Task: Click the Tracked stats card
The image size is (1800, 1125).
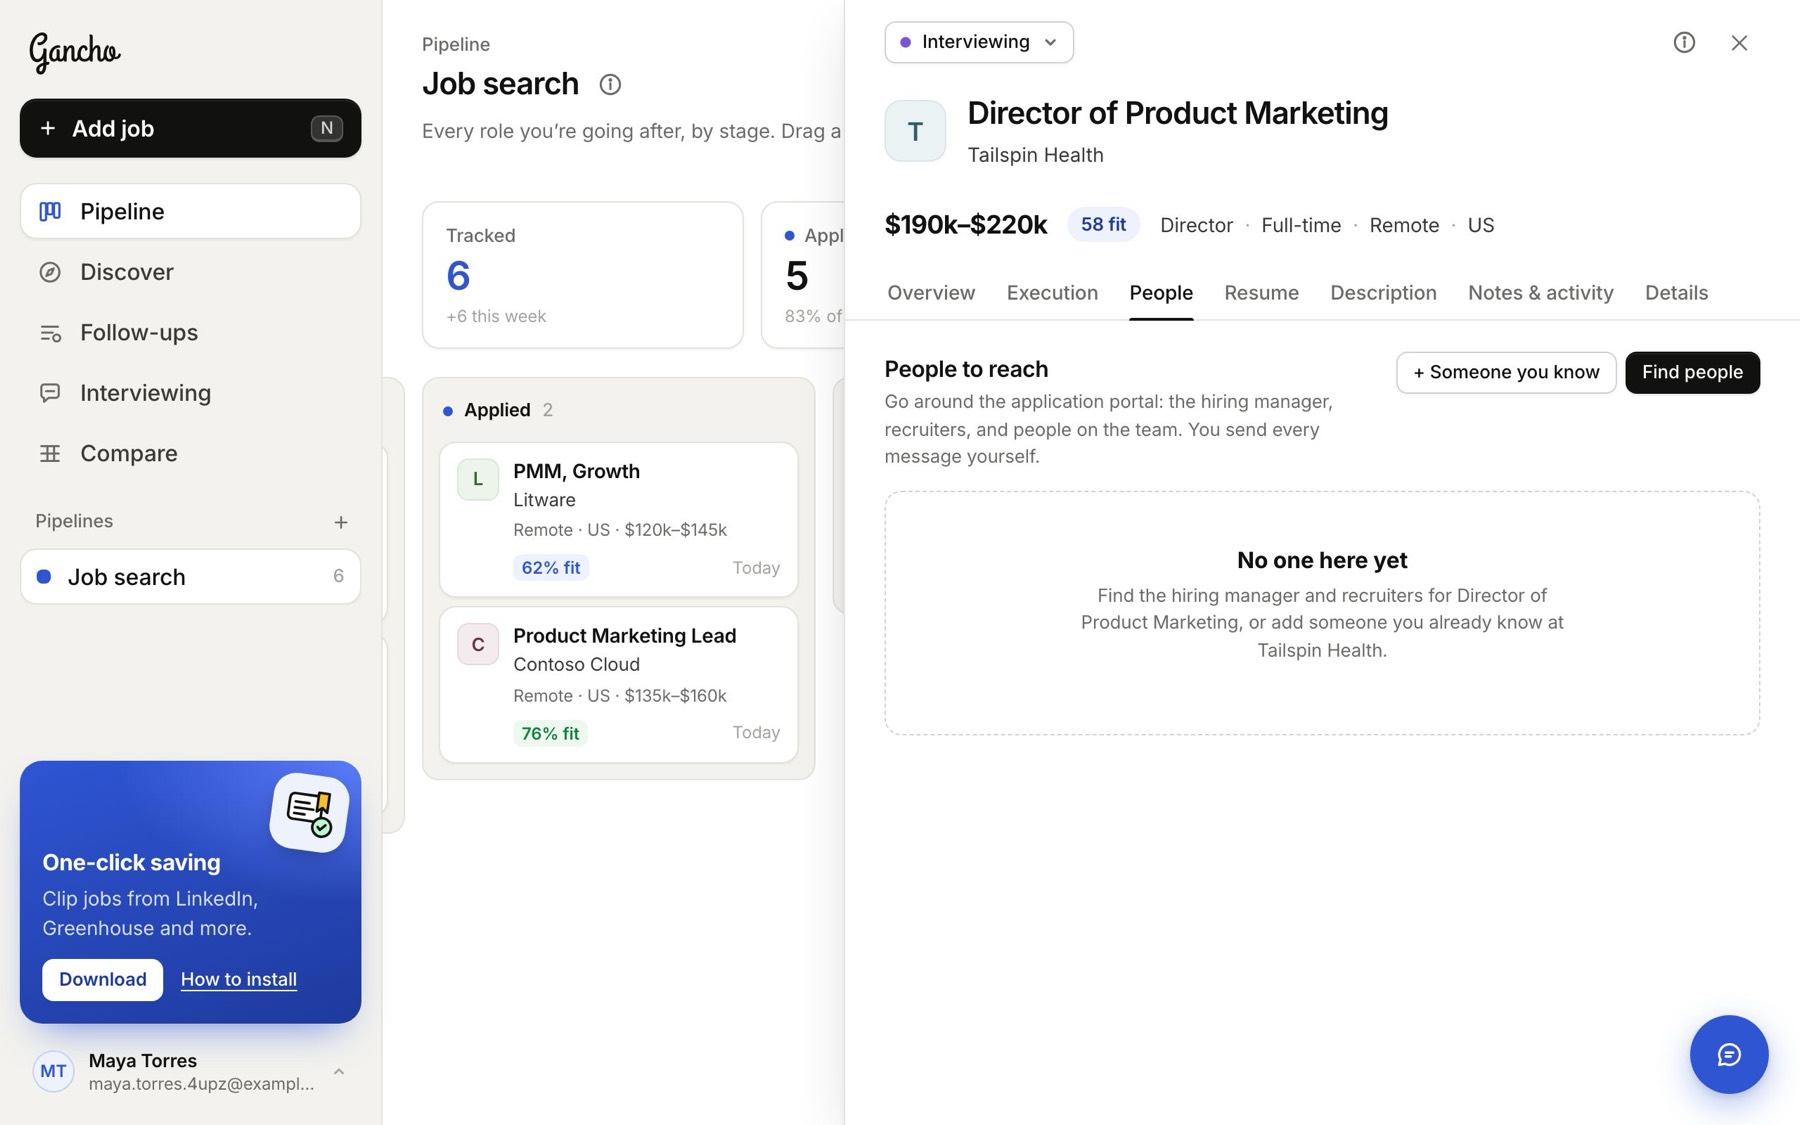Action: pyautogui.click(x=582, y=275)
